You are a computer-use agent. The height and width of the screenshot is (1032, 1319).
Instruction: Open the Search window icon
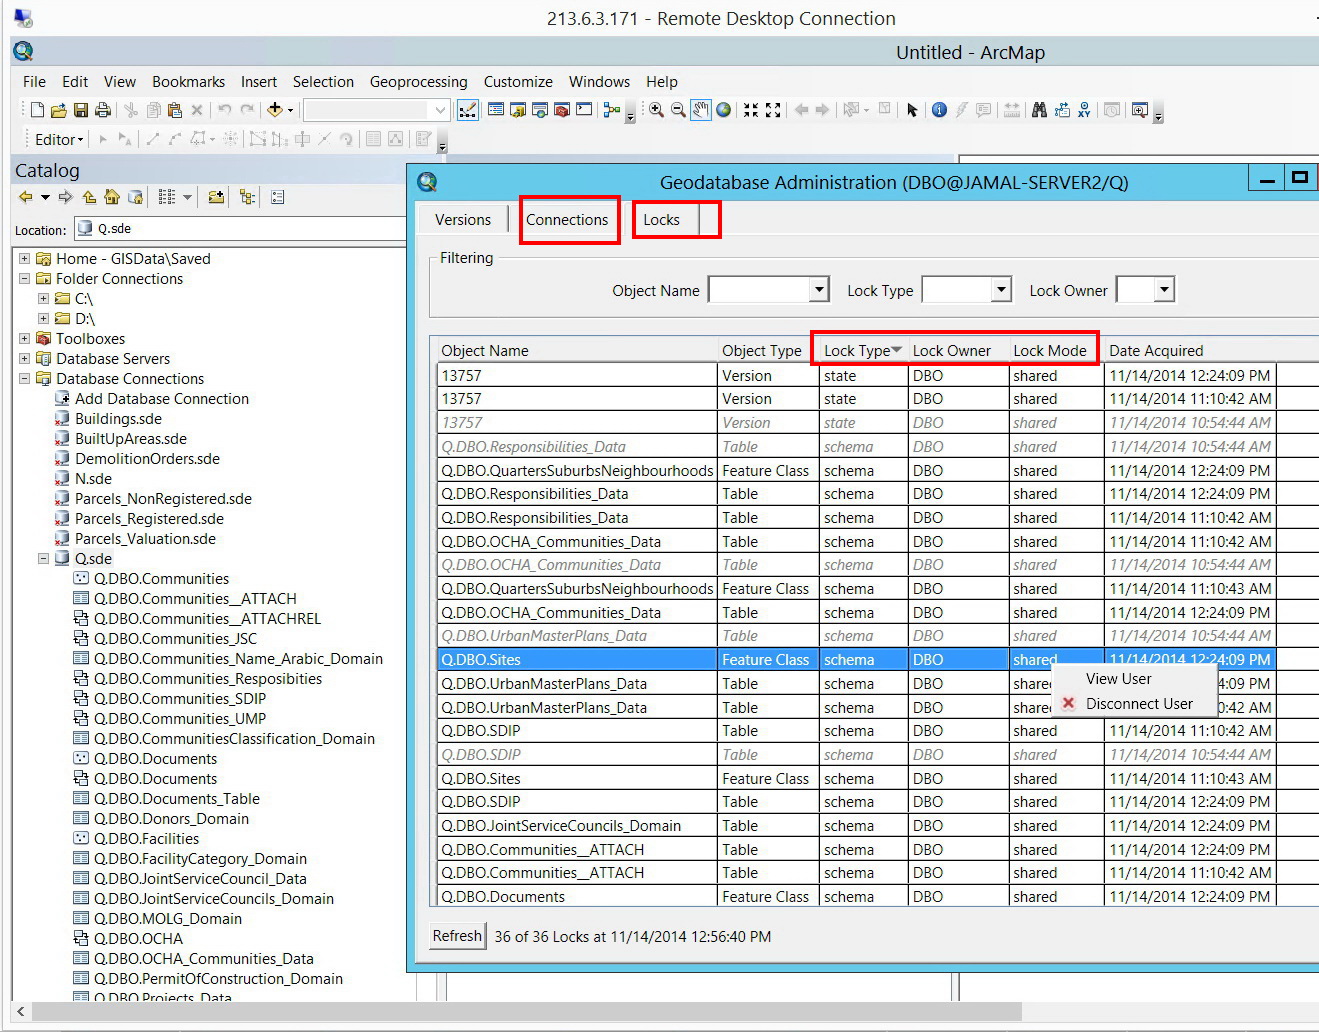(539, 110)
